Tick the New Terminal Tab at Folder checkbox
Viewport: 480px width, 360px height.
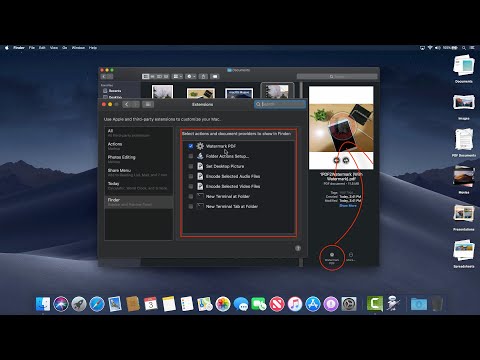point(191,206)
